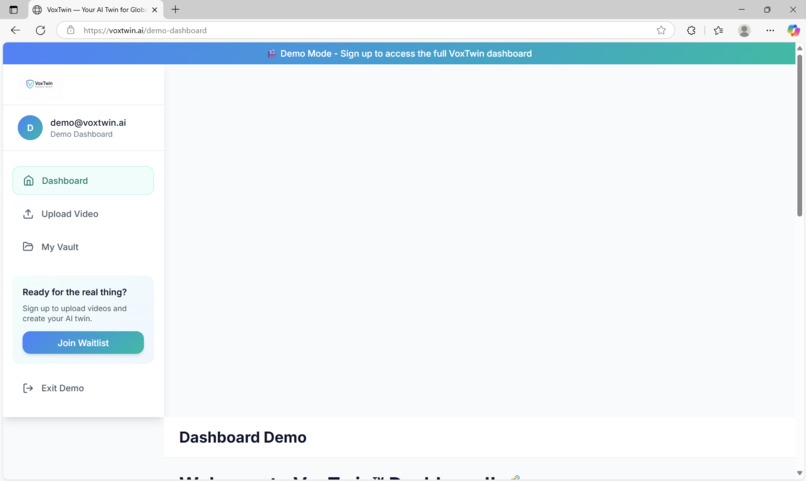Open the browser extensions icon
The image size is (806, 481).
[x=691, y=30]
